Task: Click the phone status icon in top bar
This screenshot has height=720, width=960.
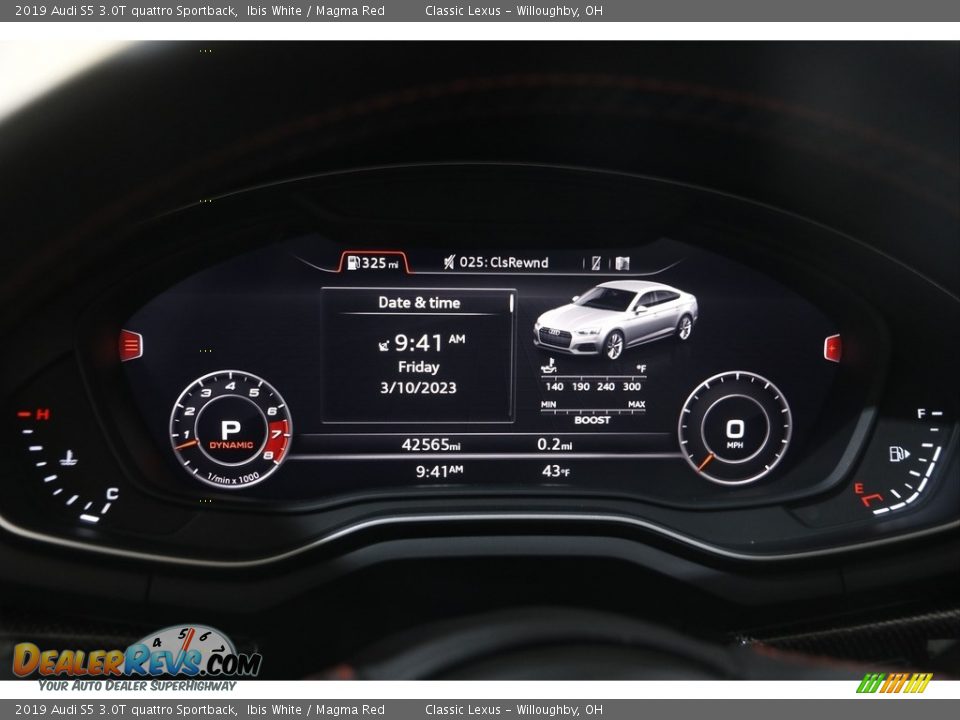Action: pos(596,263)
